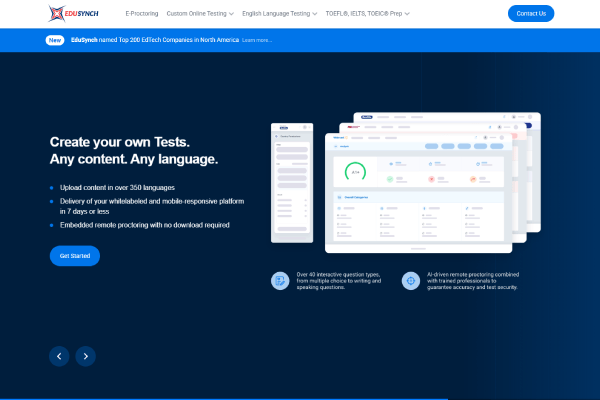Click "Embedded remote proctoring" bullet text

(x=145, y=225)
